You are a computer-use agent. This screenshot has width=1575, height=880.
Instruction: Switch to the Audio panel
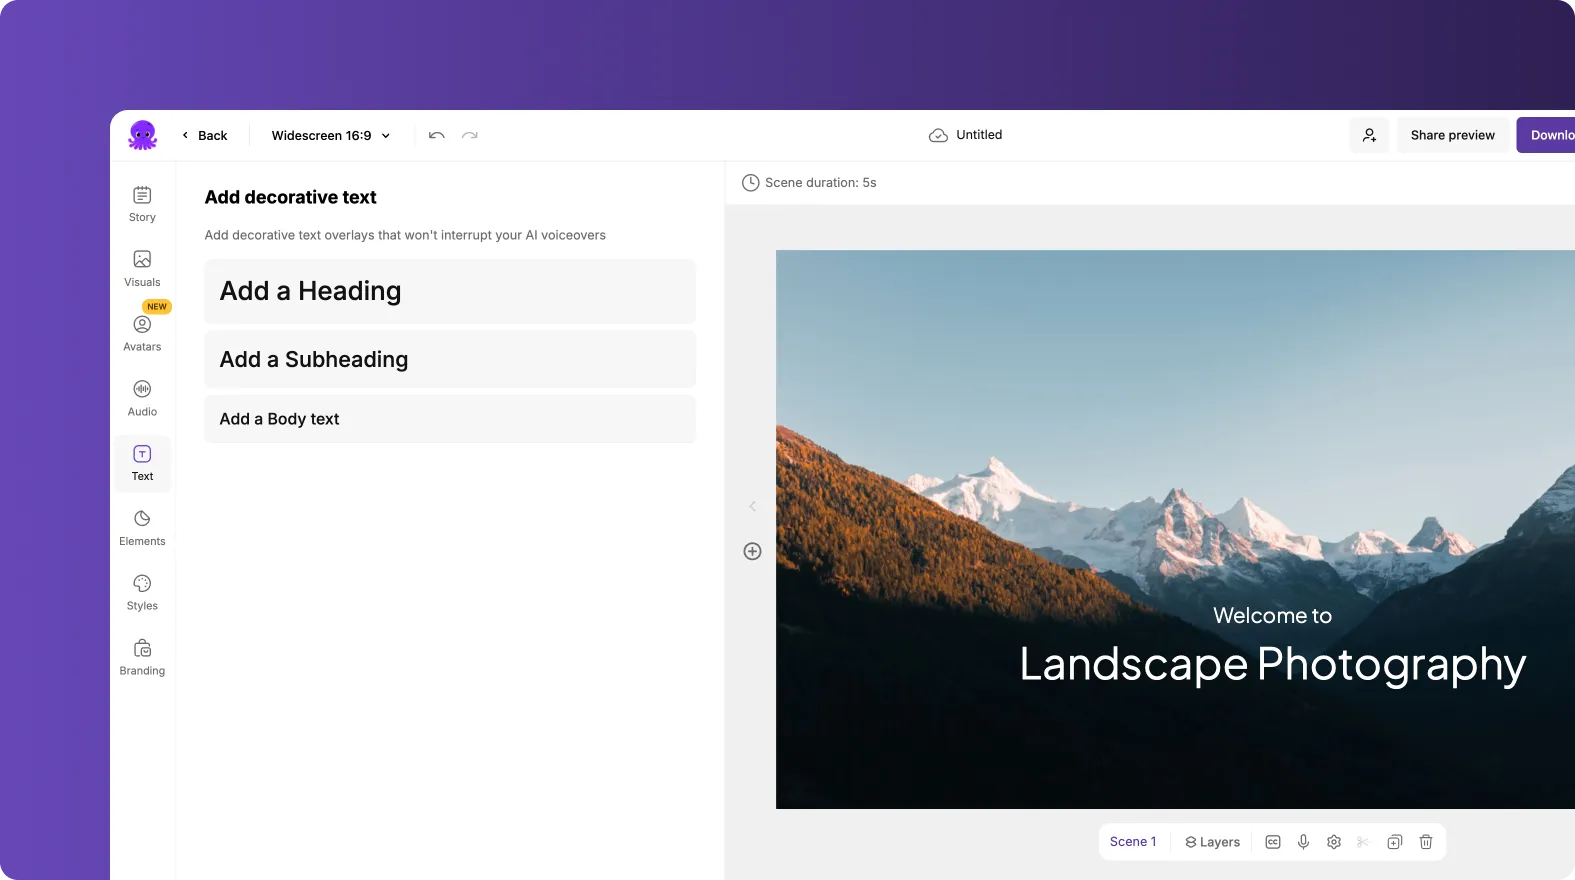coord(142,398)
